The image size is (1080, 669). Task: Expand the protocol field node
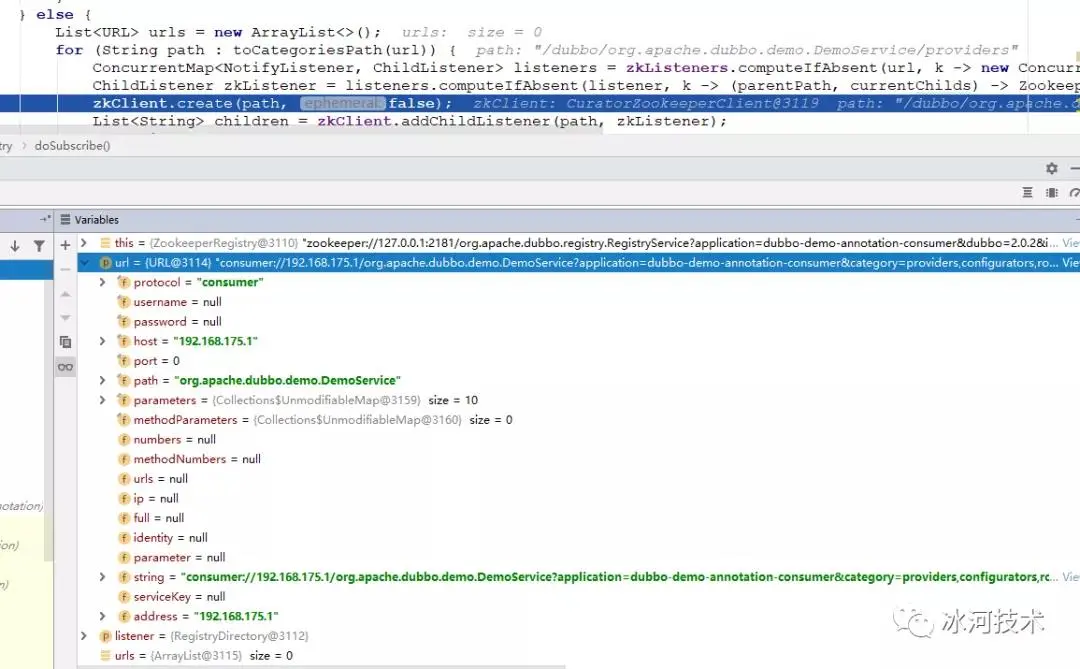[x=102, y=282]
